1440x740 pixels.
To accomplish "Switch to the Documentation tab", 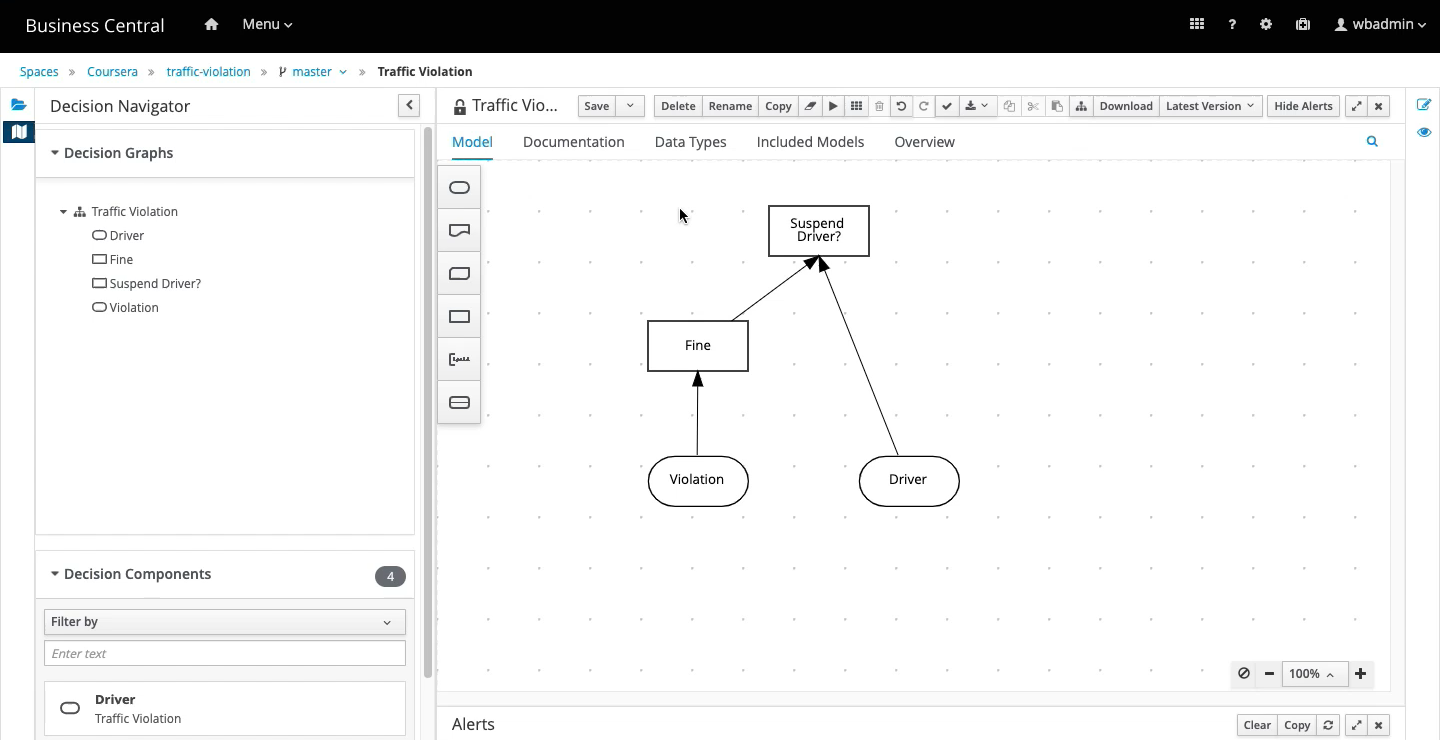I will point(574,142).
